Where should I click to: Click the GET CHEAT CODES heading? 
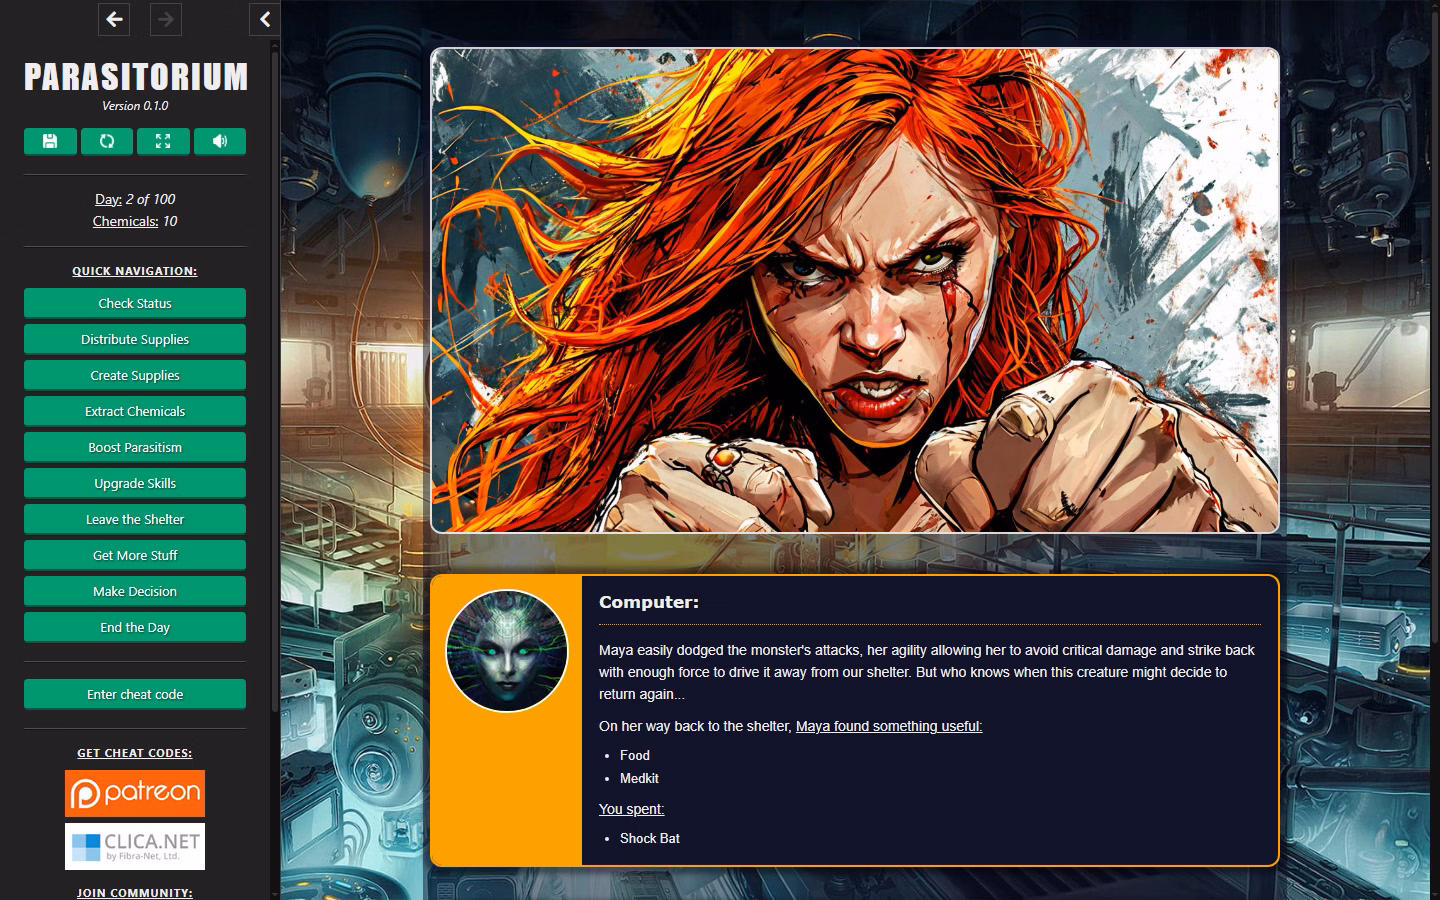click(135, 753)
